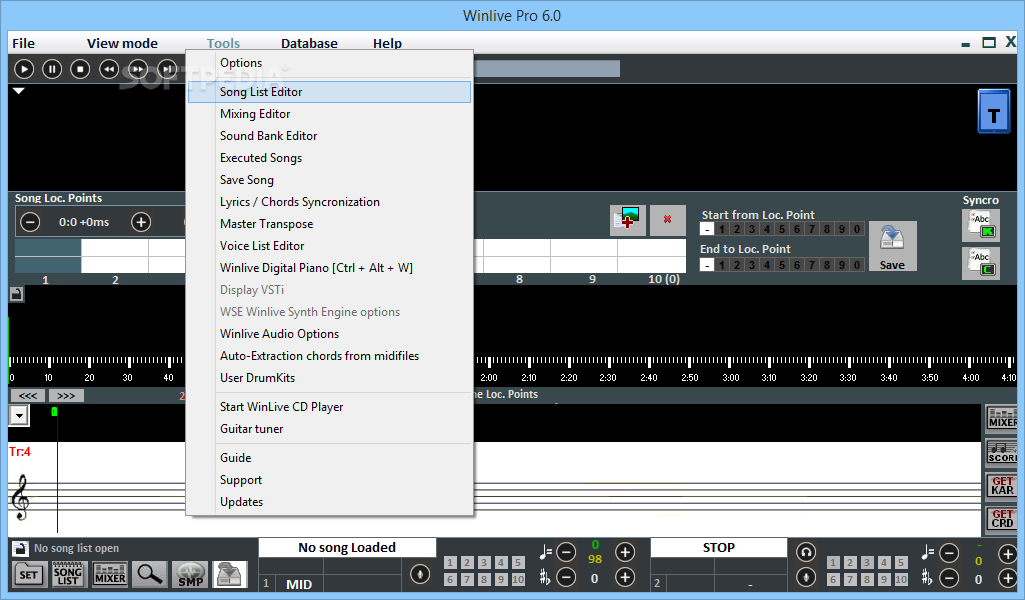Open the Syncro chords (C) icon
This screenshot has width=1025, height=600.
pos(981,262)
